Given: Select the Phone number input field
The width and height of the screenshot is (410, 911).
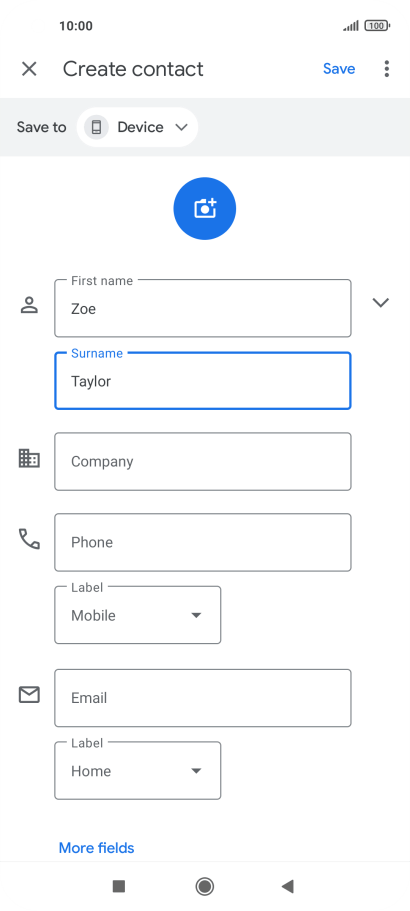Looking at the screenshot, I should pos(203,542).
